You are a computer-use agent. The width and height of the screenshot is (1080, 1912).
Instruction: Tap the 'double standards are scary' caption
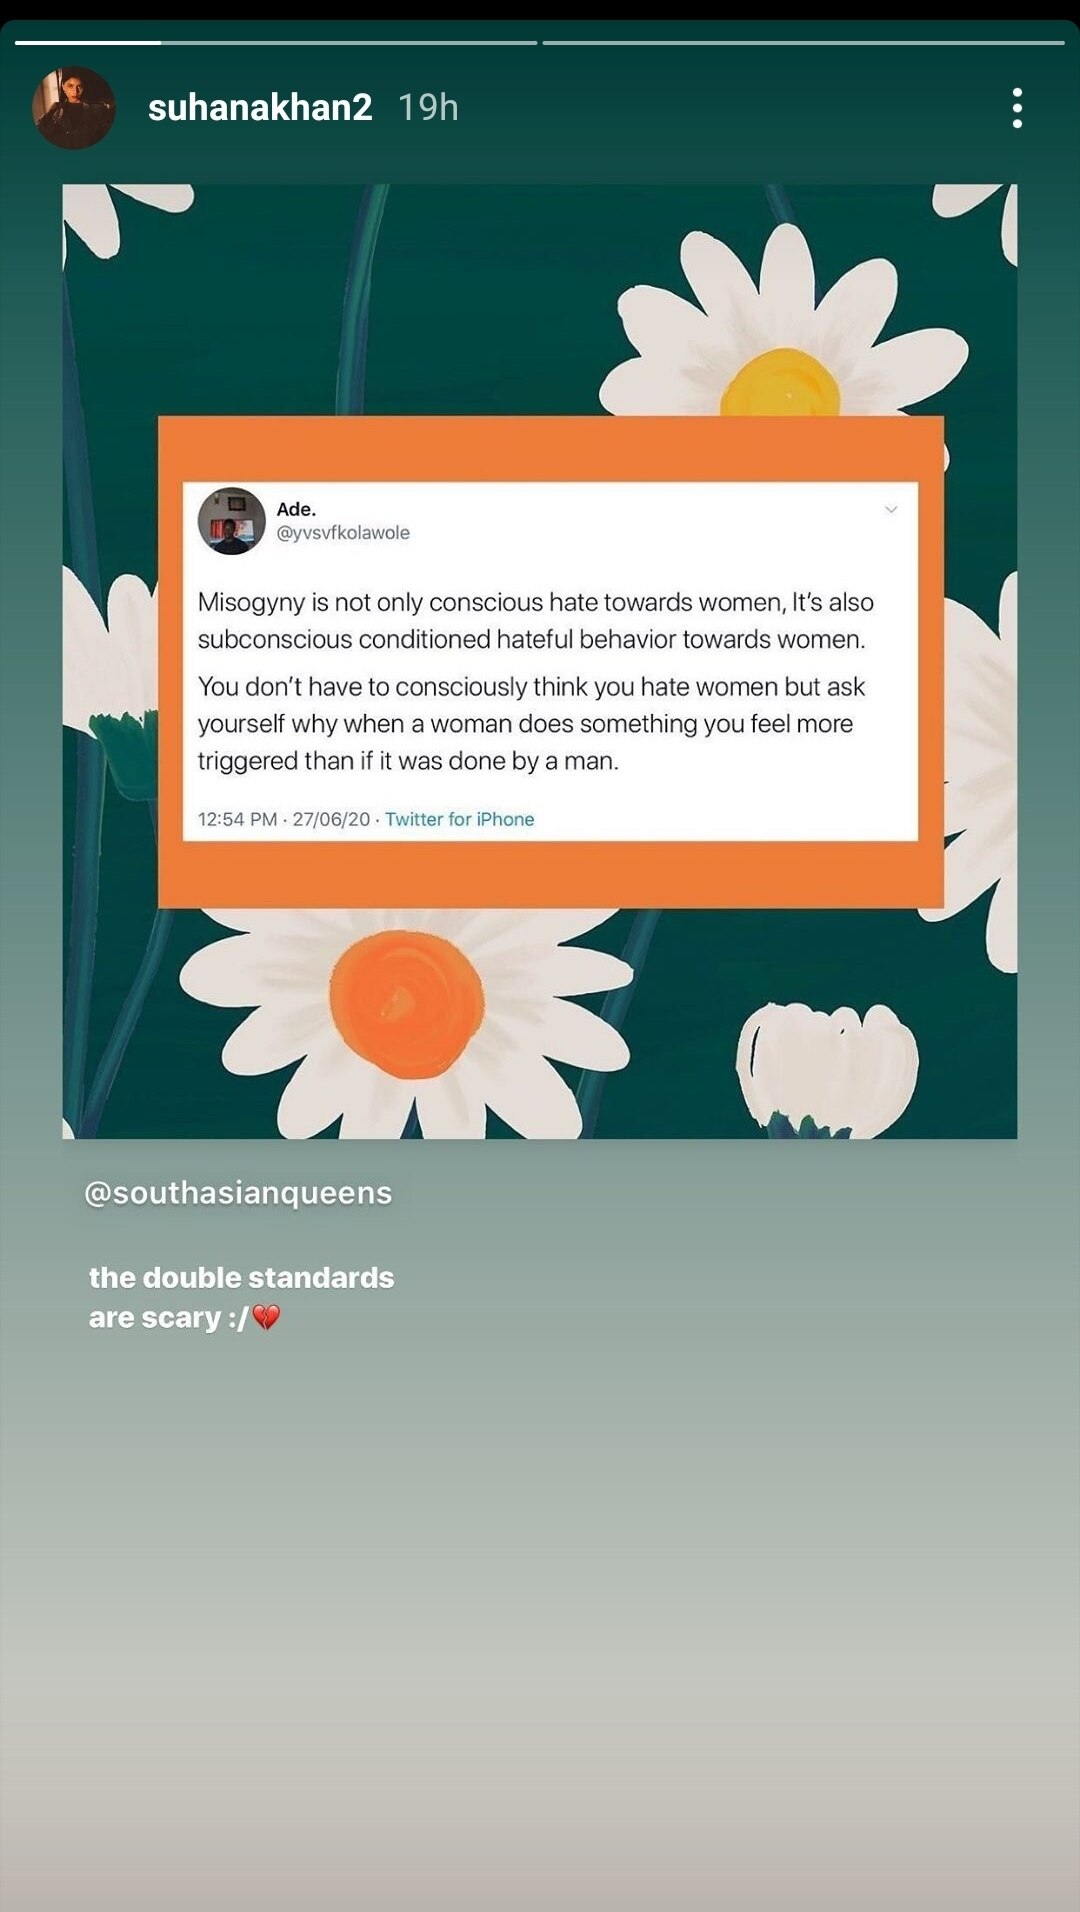[241, 1297]
